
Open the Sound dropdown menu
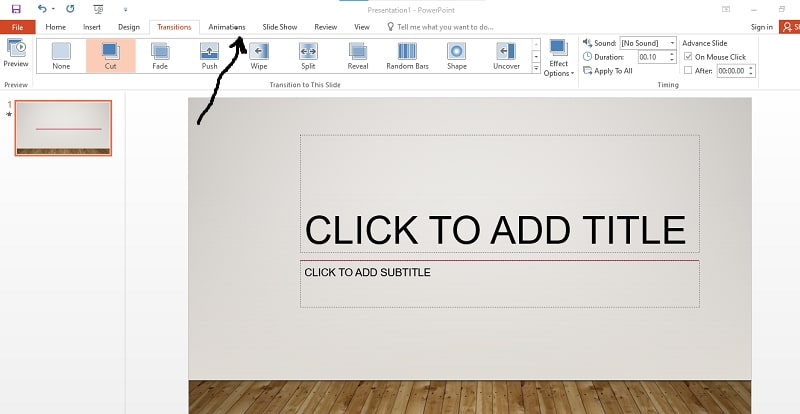[671, 44]
